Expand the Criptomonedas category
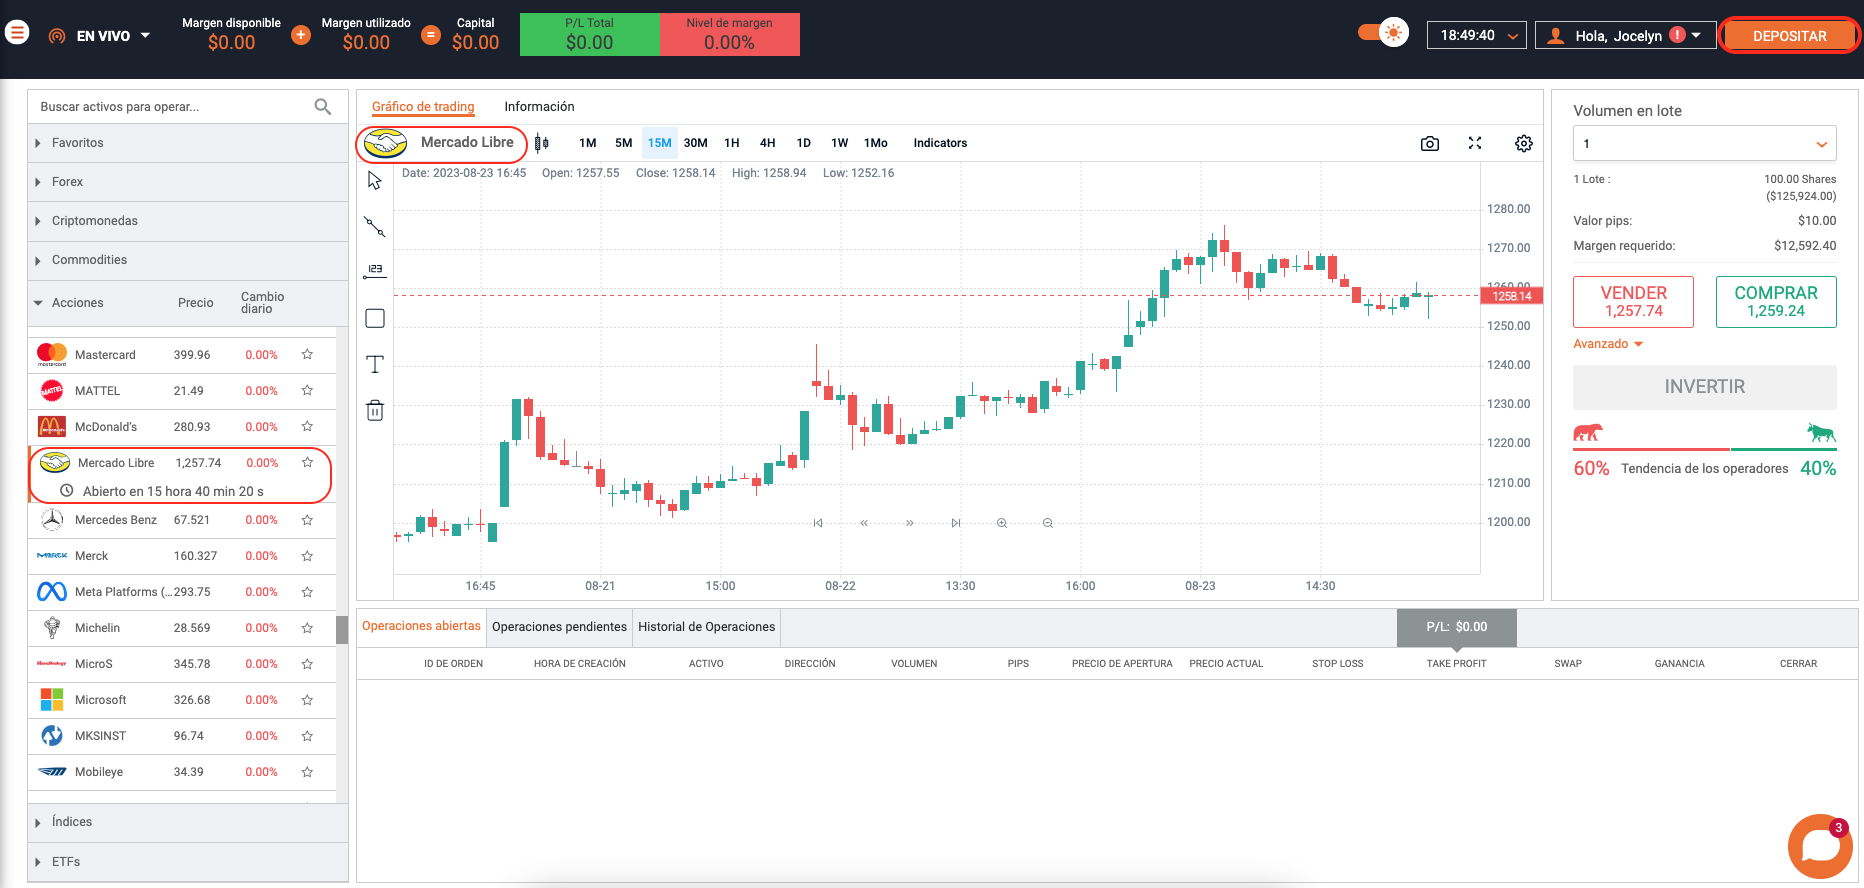The width and height of the screenshot is (1864, 888). 188,221
